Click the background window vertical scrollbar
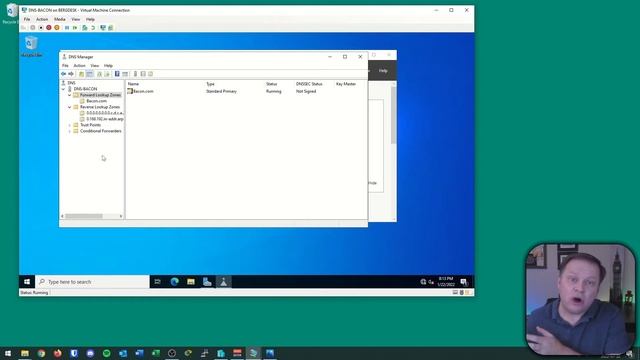Viewport: 640px width, 360px height. (x=393, y=115)
